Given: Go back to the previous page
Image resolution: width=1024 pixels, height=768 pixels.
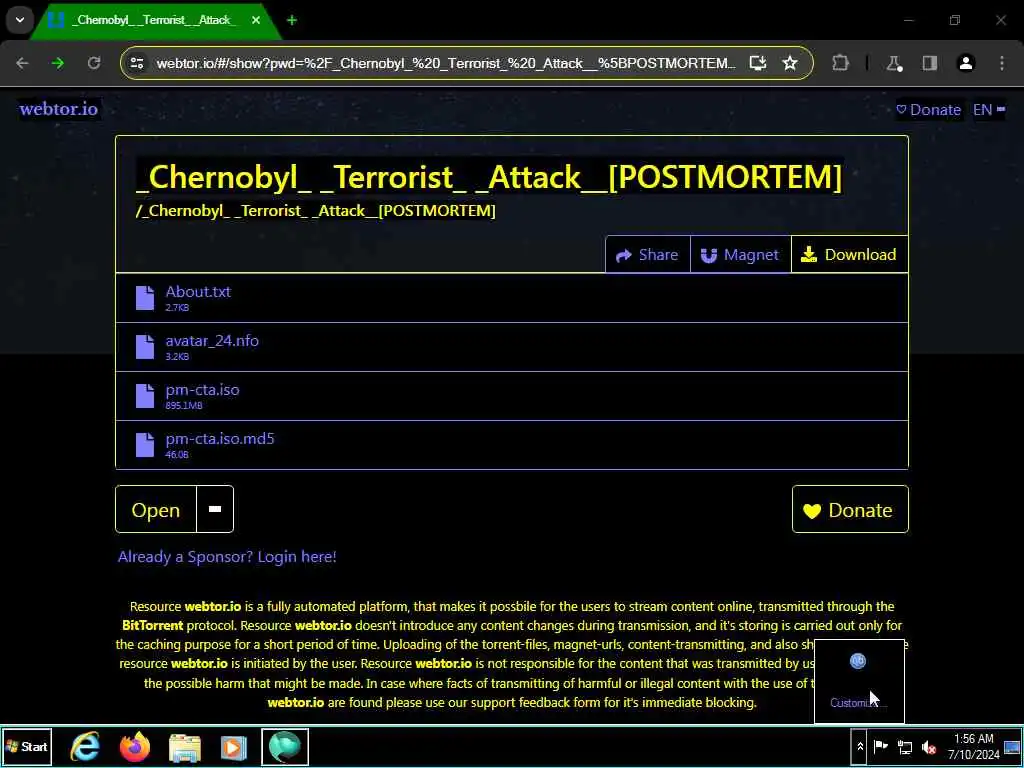Looking at the screenshot, I should [22, 63].
